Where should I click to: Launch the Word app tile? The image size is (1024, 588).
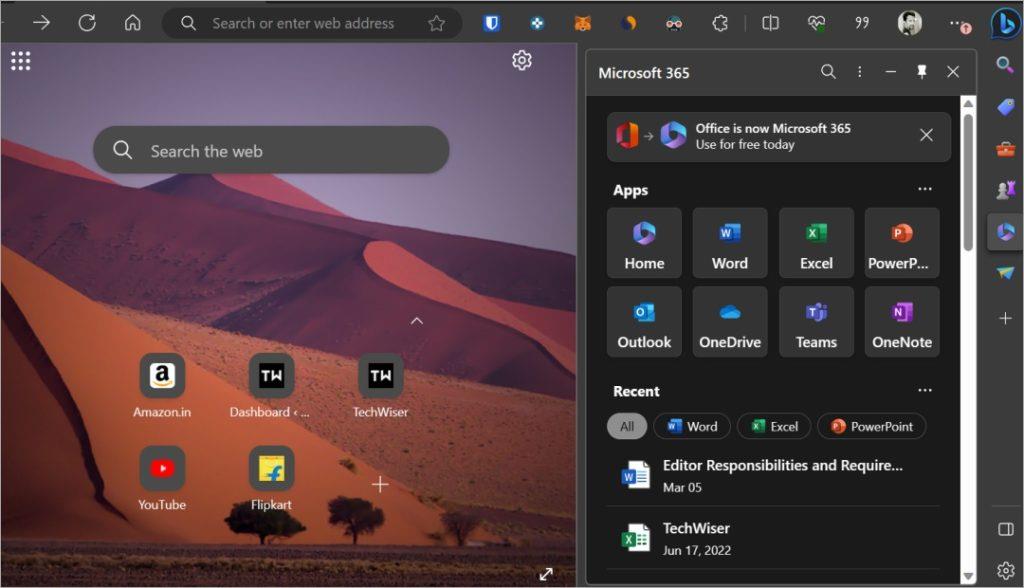[730, 243]
